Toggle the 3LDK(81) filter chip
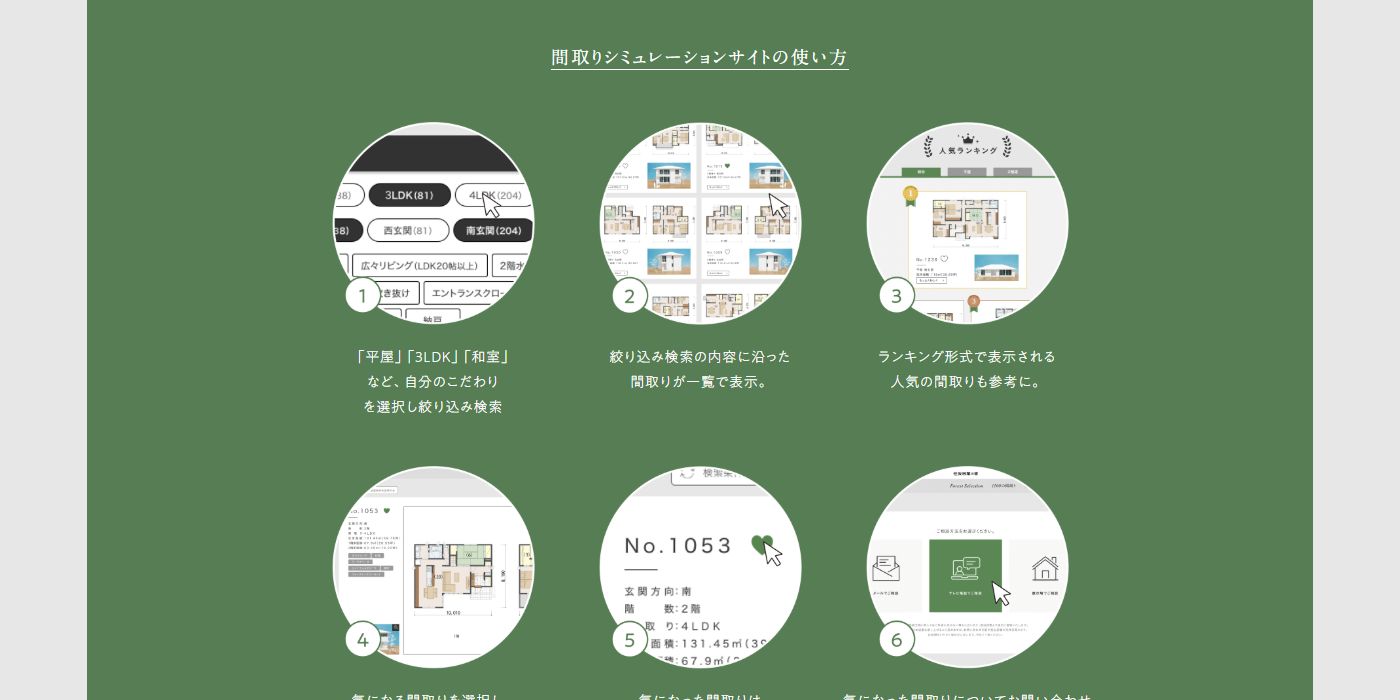 (410, 195)
